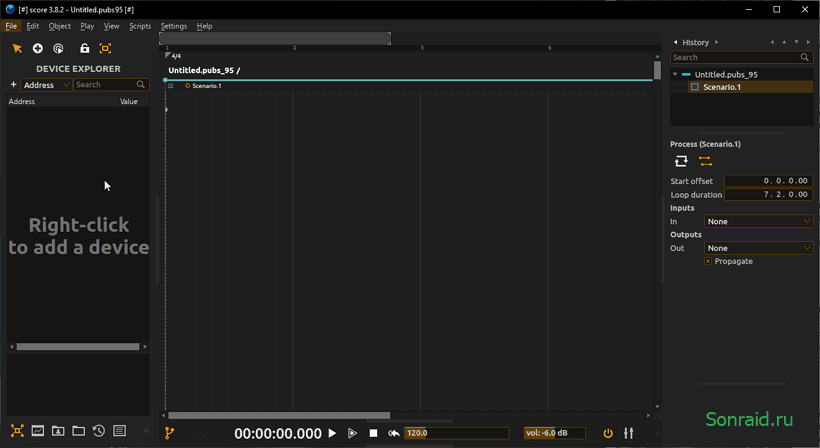Adjust the 120.0 tempo slider
Viewport: 820px width, 448px height.
(457, 433)
